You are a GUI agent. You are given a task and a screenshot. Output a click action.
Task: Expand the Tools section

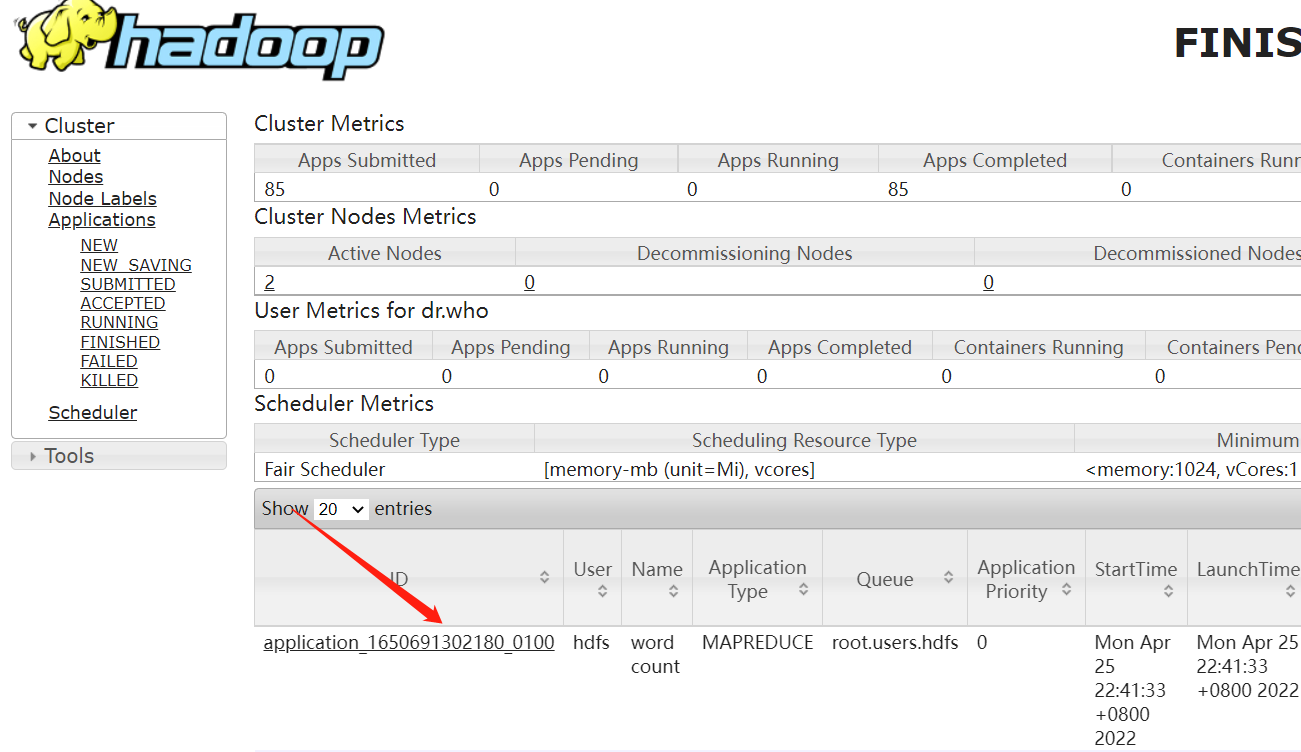[119, 456]
